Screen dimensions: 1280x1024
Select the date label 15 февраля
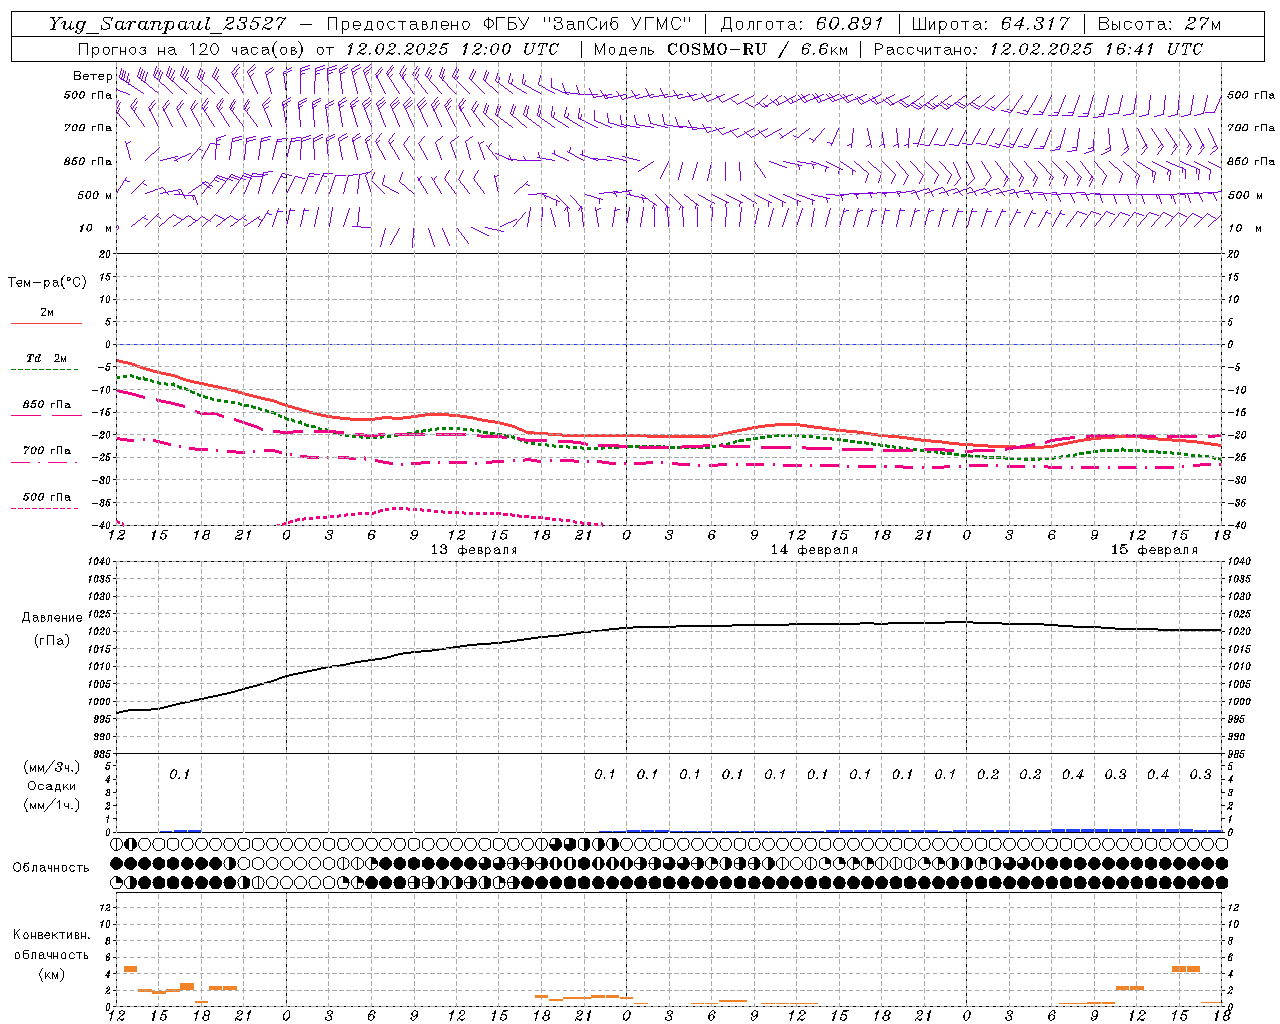[1154, 550]
